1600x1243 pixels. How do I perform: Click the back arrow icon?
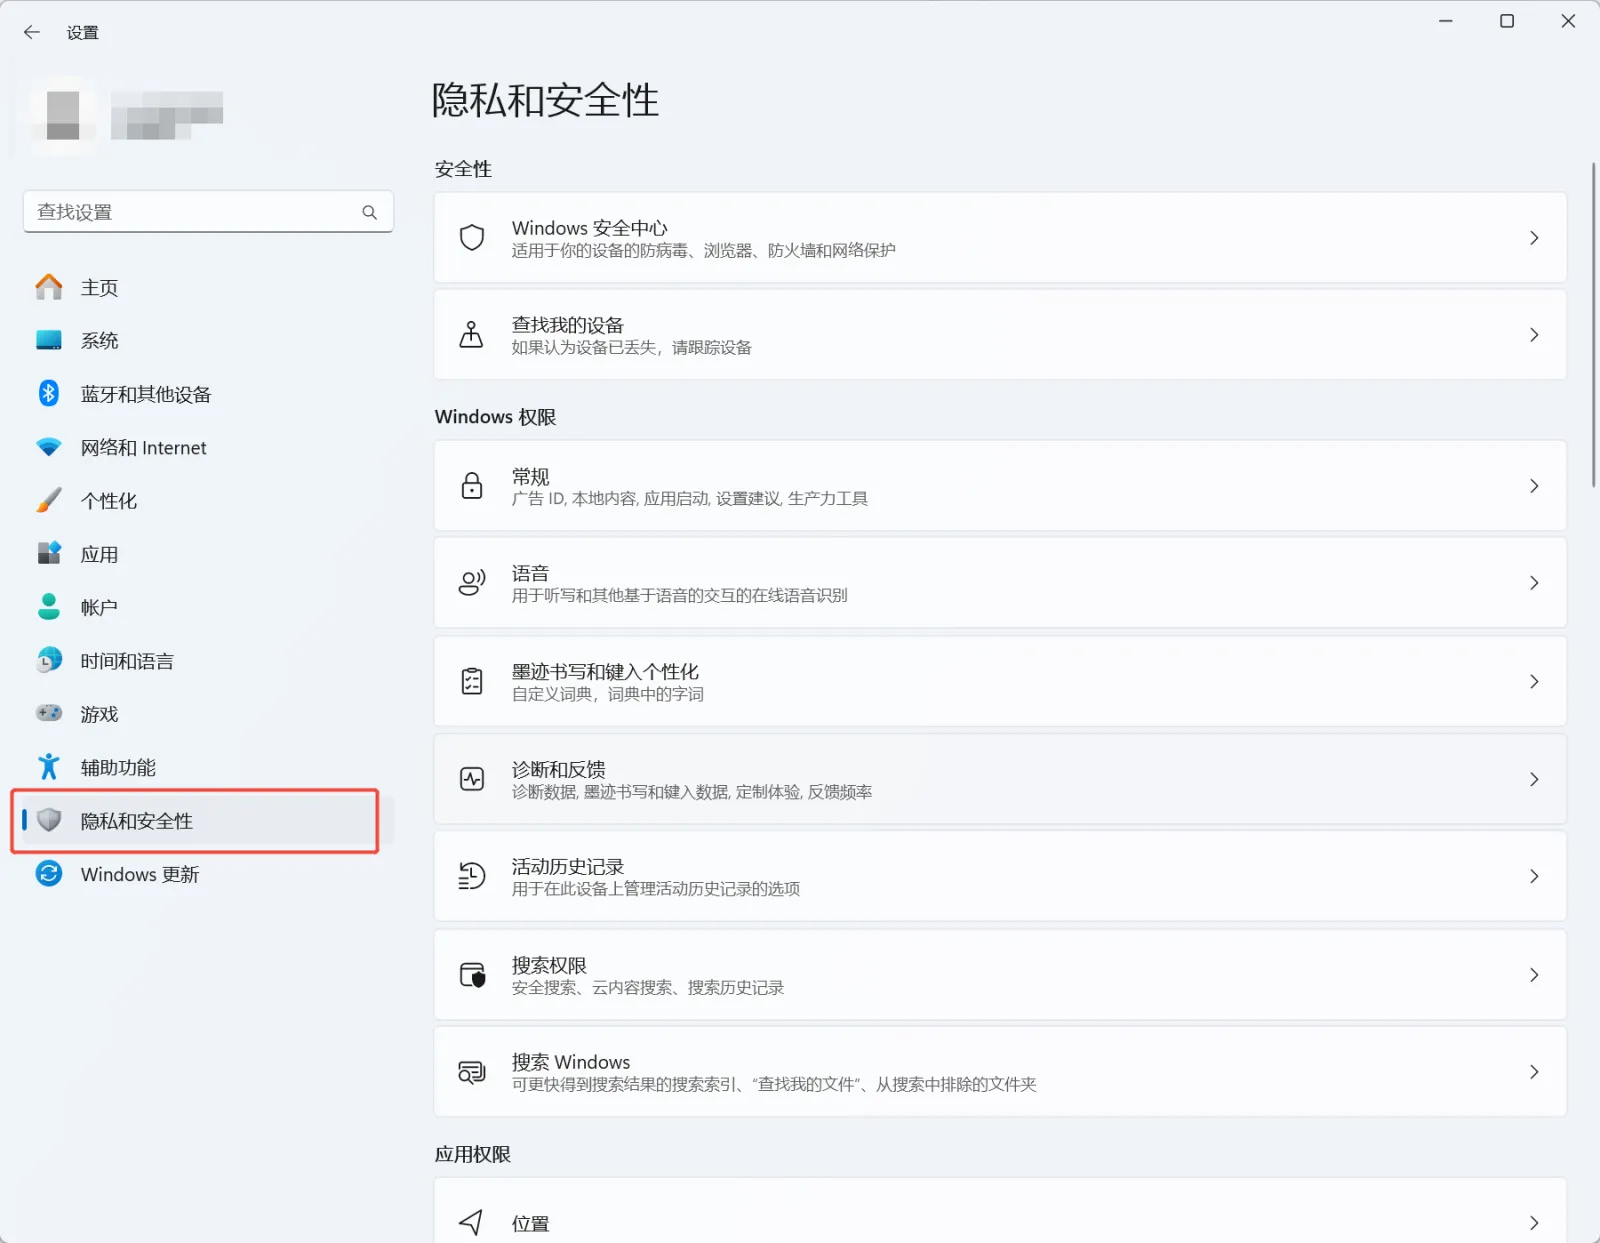click(32, 32)
